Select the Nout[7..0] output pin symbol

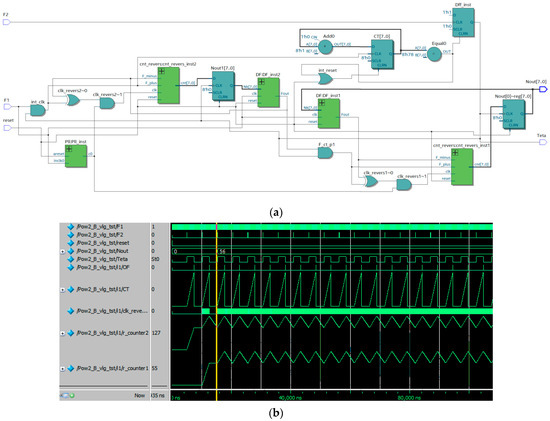pyautogui.click(x=543, y=89)
